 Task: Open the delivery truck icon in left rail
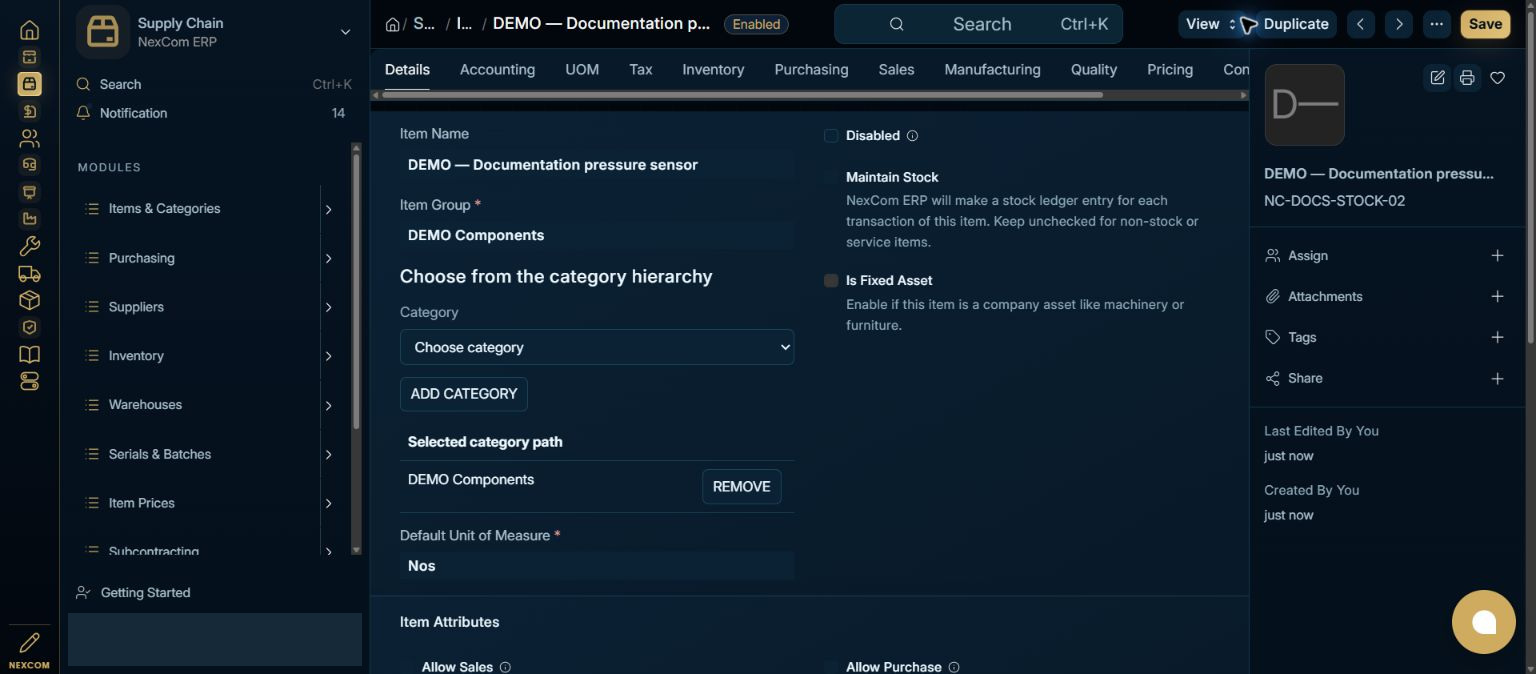[30, 273]
